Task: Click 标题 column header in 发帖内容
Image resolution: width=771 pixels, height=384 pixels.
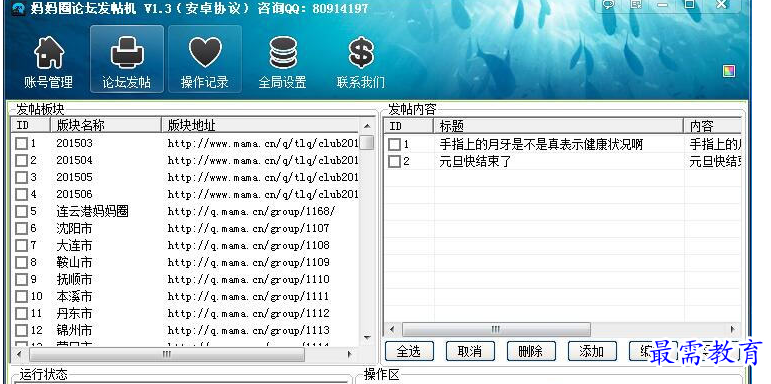Action: pos(559,126)
